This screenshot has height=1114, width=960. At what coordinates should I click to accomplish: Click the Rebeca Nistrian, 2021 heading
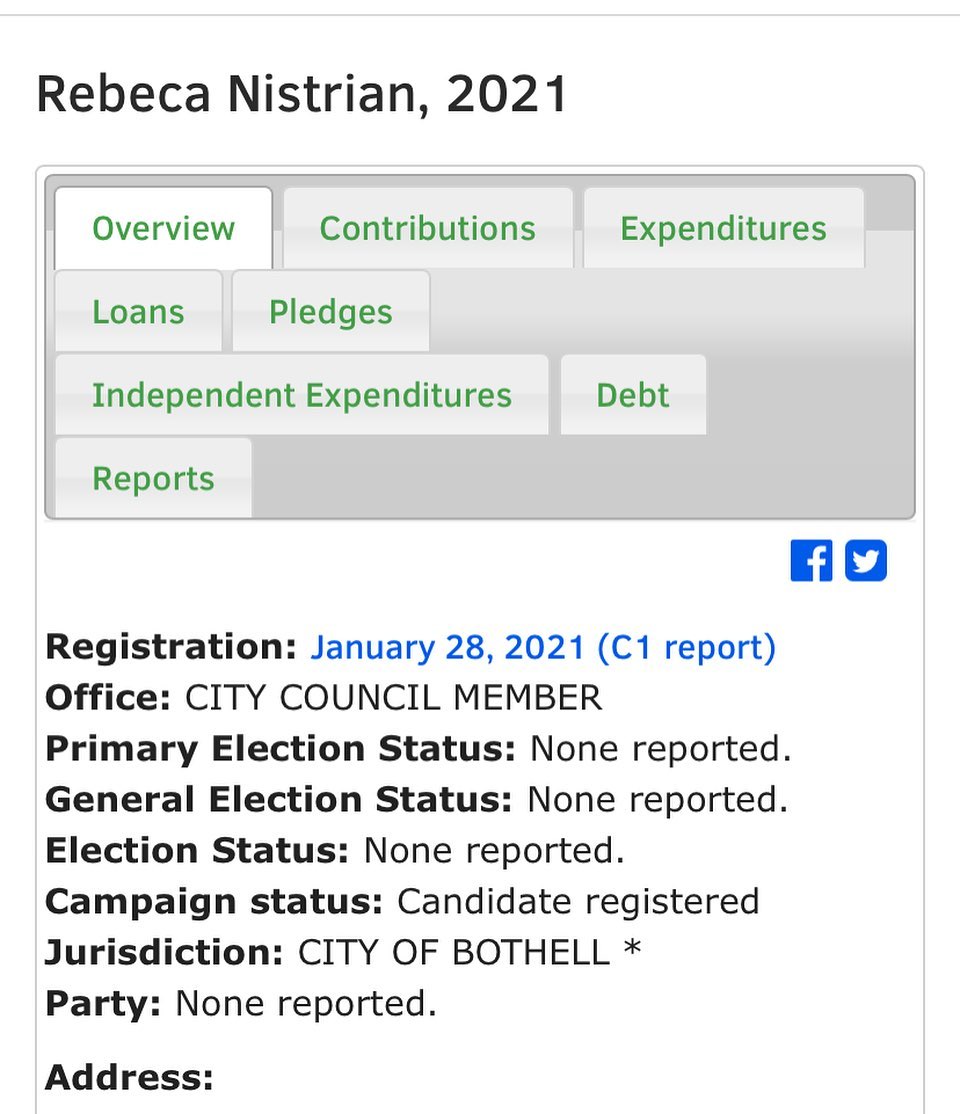pos(302,95)
